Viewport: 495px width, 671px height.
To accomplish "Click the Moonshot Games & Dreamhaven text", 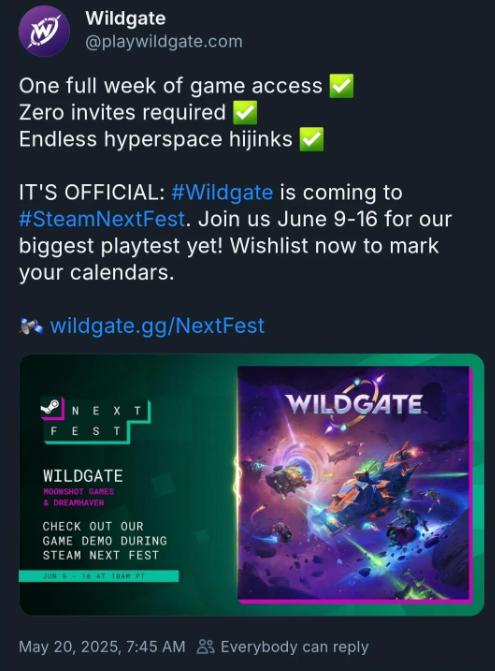I will click(79, 497).
